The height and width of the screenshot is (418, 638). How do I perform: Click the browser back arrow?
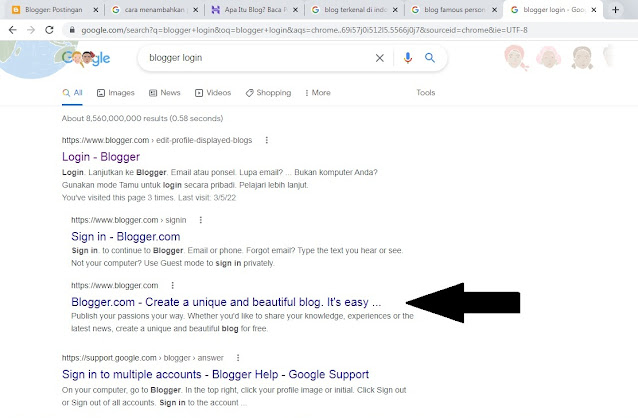click(x=13, y=30)
